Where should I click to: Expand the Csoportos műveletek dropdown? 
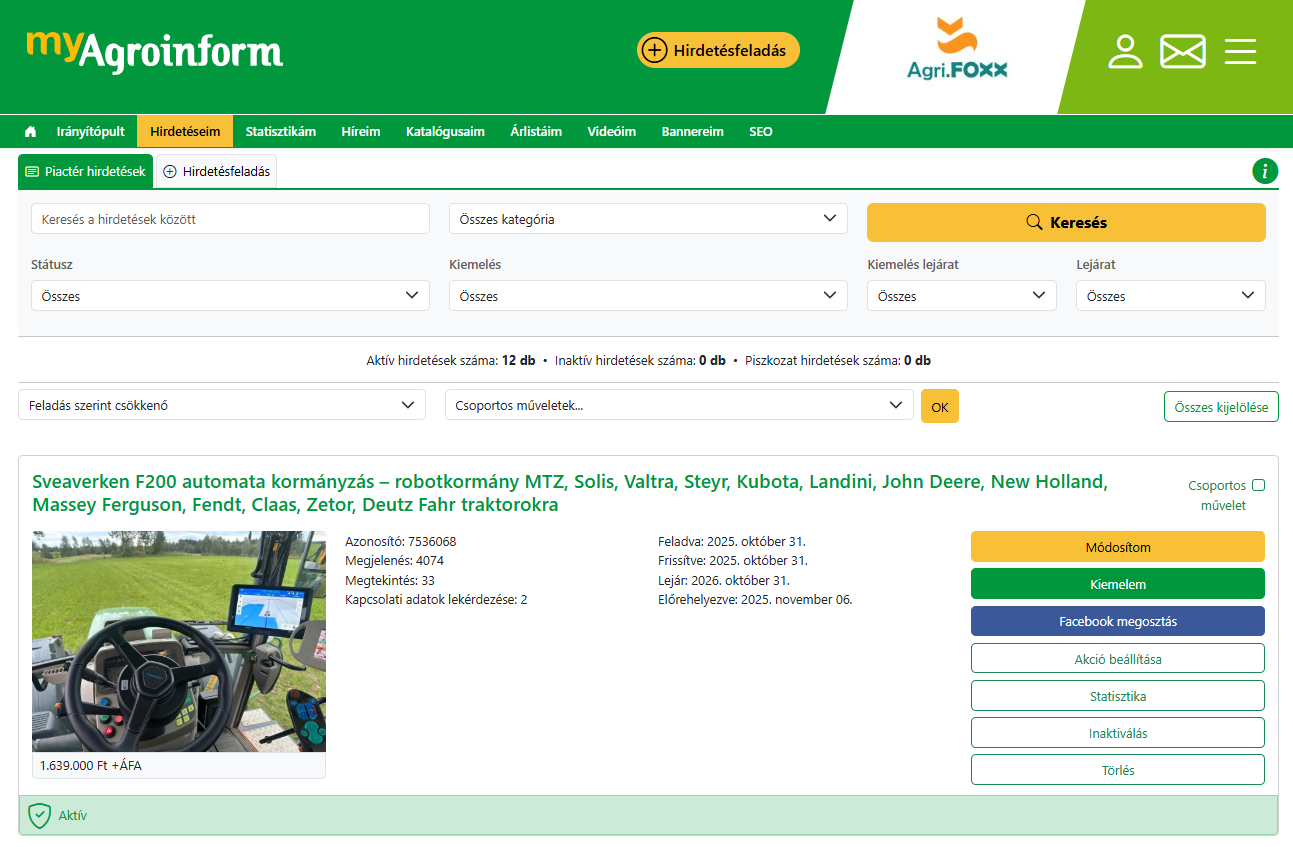tap(679, 405)
